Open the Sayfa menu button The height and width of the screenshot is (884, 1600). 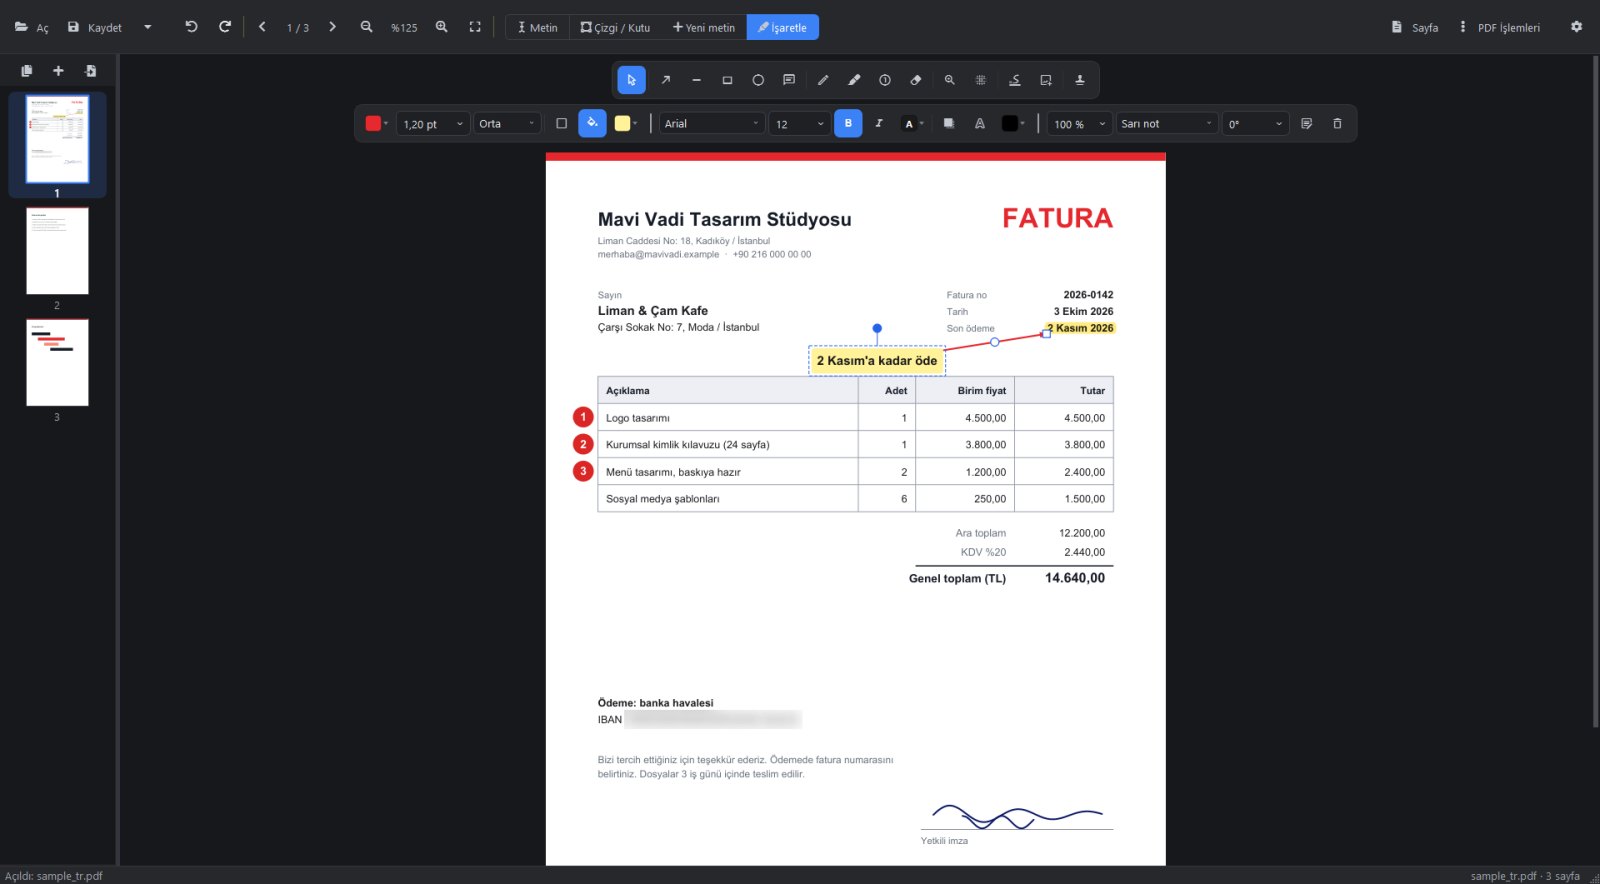(x=1415, y=27)
